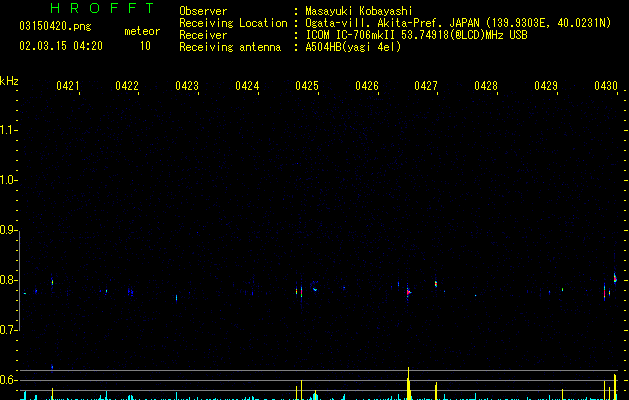Click the 0427 time marker

coord(426,86)
